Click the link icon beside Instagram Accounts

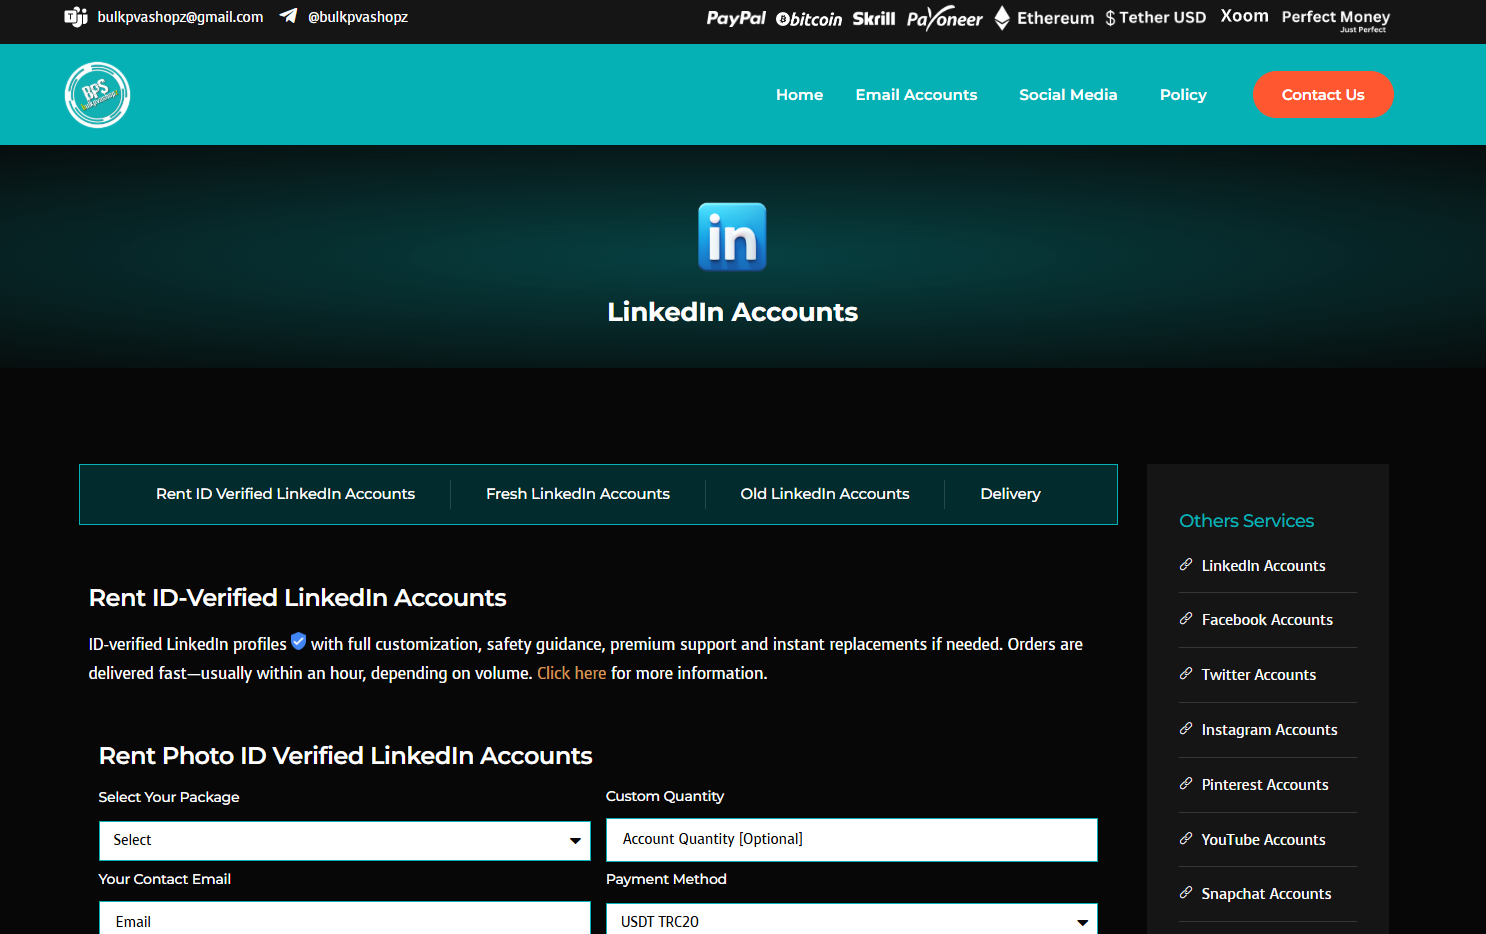tap(1186, 729)
